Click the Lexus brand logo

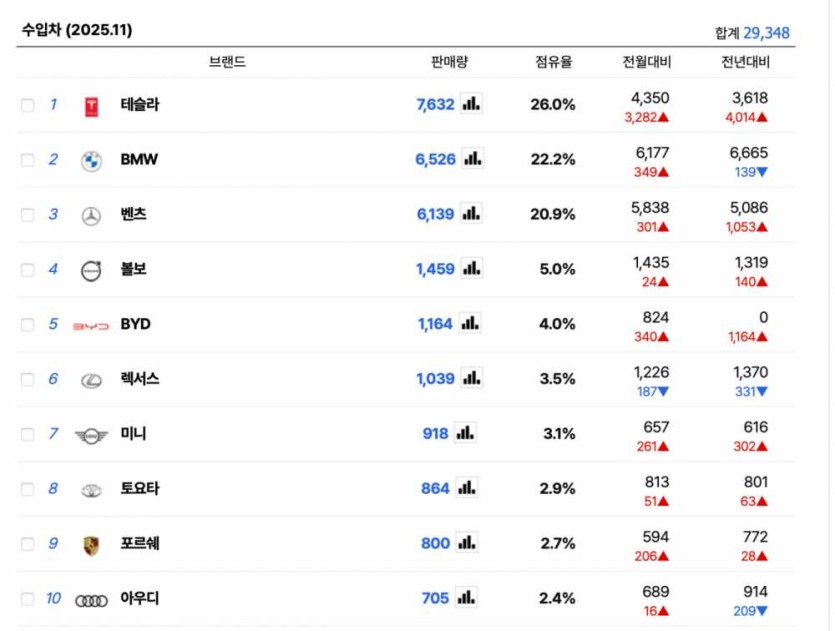91,381
